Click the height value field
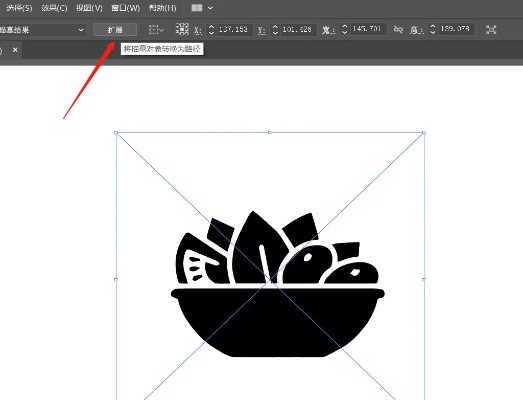The image size is (523, 400). tap(456, 29)
